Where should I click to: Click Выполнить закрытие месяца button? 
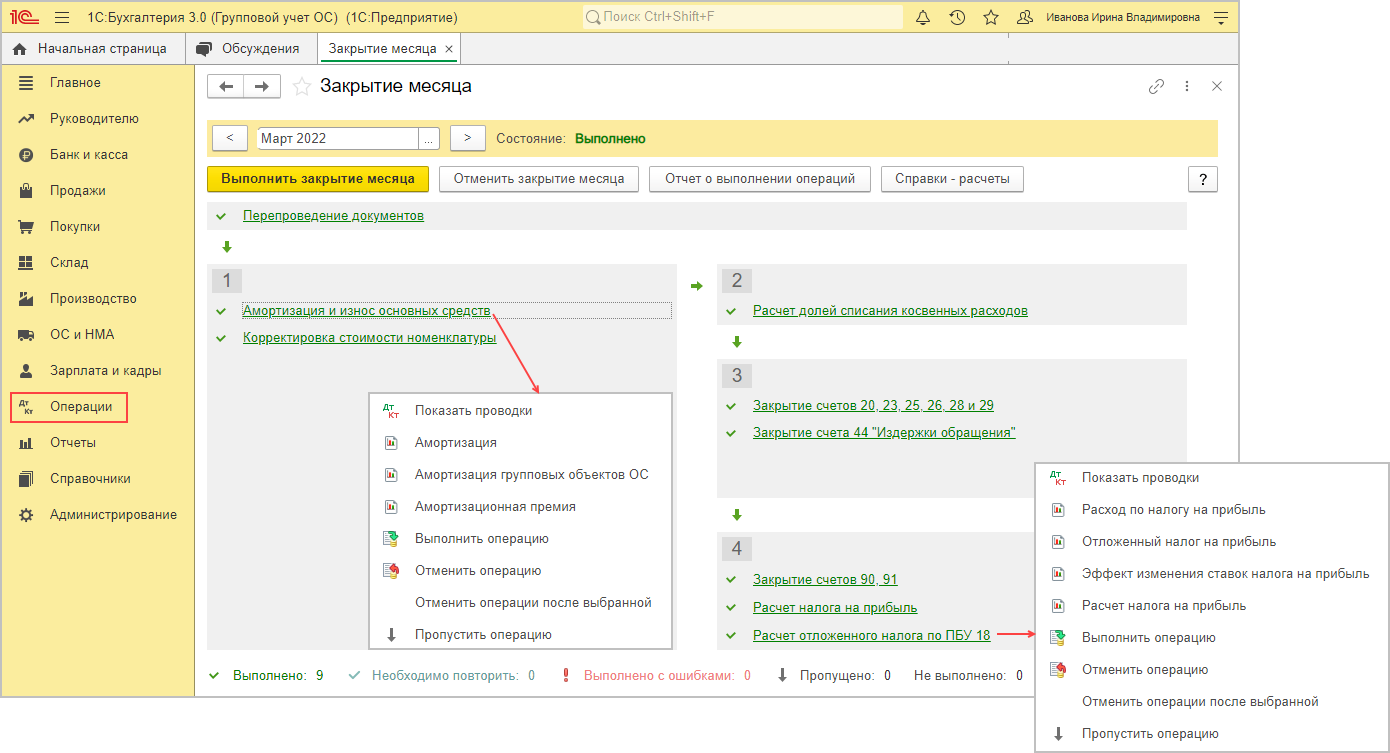318,179
